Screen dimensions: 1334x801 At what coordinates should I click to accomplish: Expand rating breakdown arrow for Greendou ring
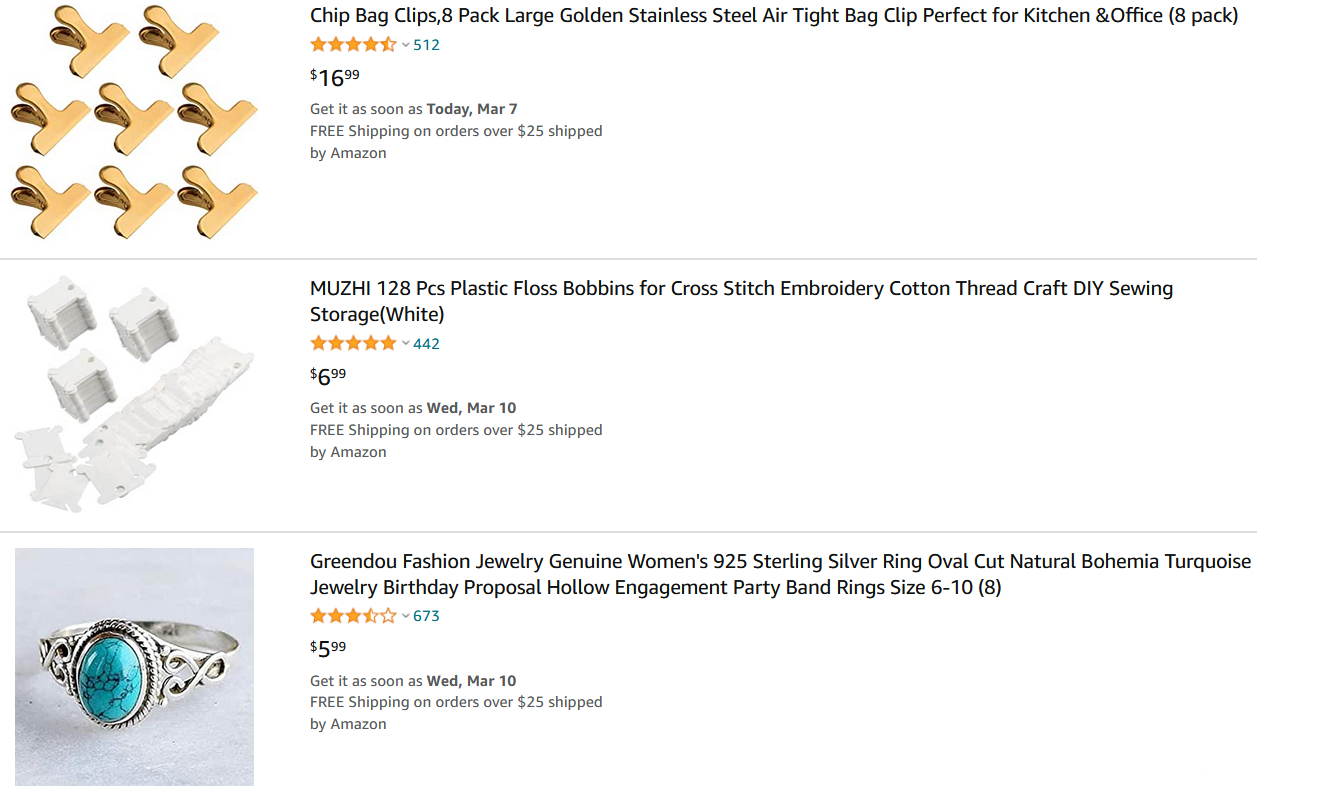[x=405, y=616]
